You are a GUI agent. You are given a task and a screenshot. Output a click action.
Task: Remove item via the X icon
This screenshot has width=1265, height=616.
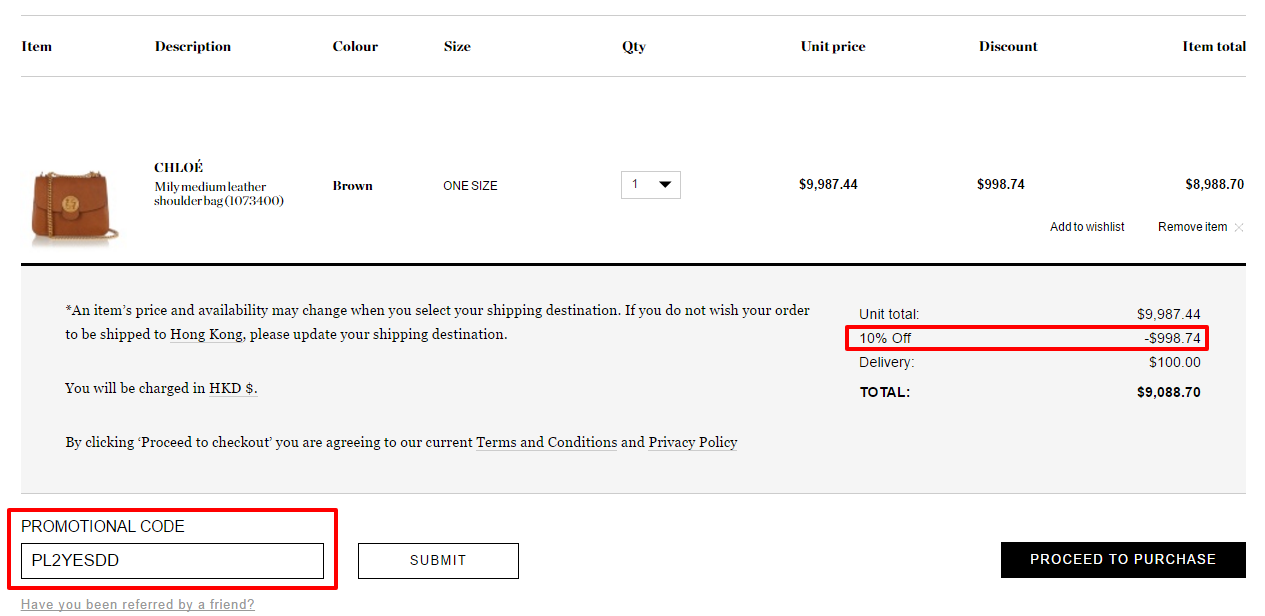[x=1239, y=227]
